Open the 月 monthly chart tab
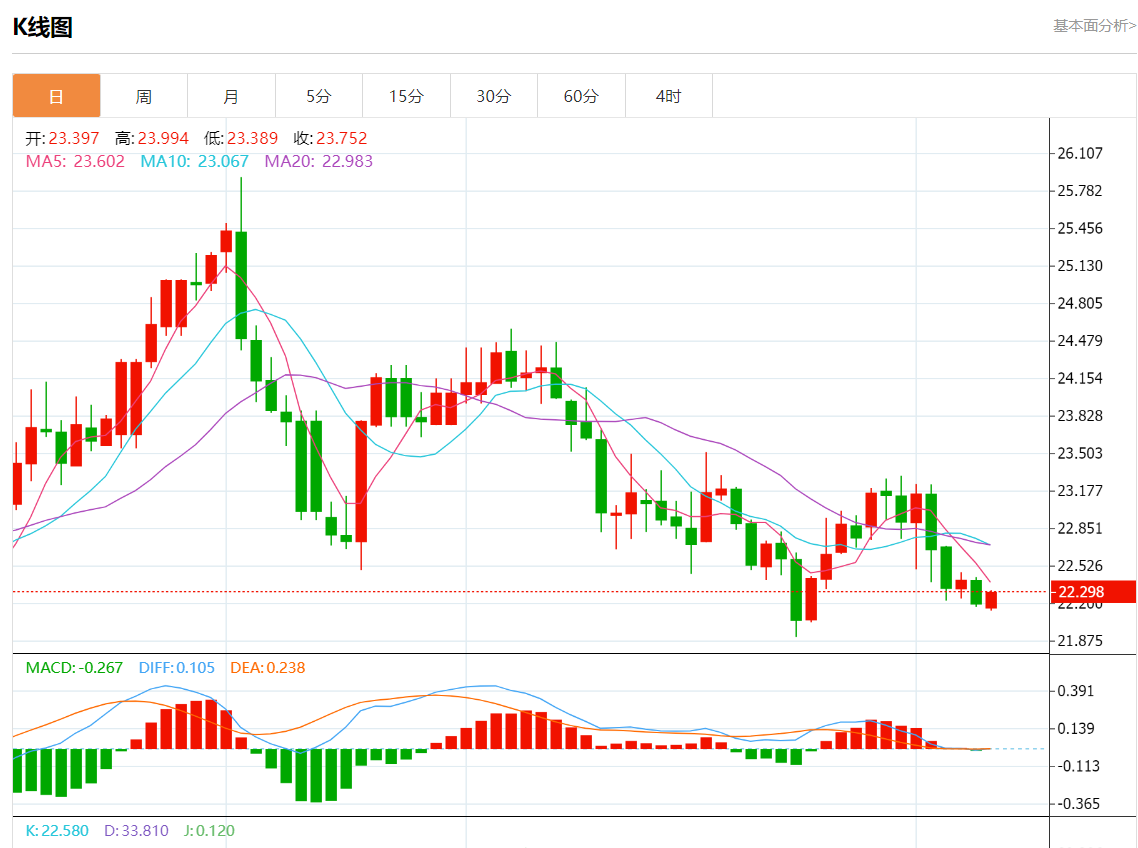Viewport: 1138px width, 848px height. tap(231, 96)
